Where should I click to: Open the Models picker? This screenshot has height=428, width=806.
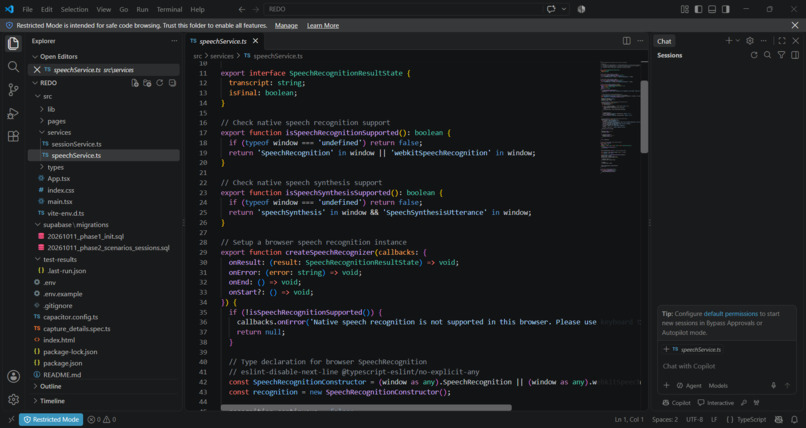click(718, 385)
